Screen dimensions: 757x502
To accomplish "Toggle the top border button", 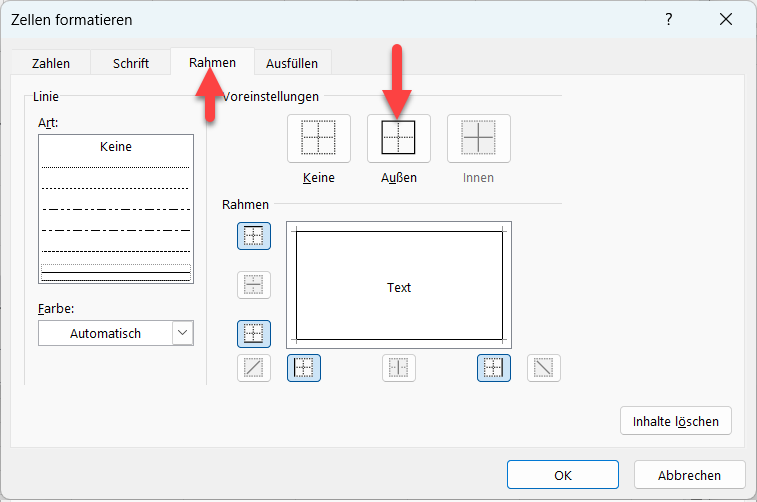I will tap(254, 236).
